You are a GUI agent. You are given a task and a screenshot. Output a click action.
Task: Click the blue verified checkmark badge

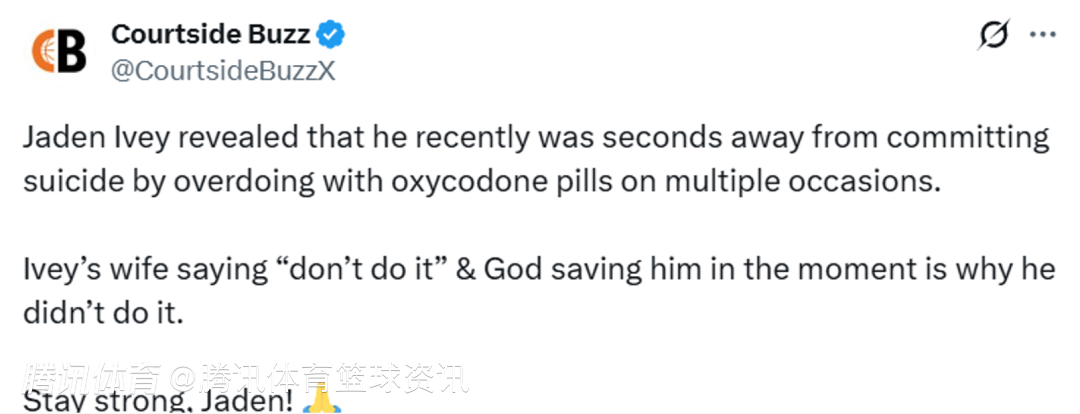[332, 35]
